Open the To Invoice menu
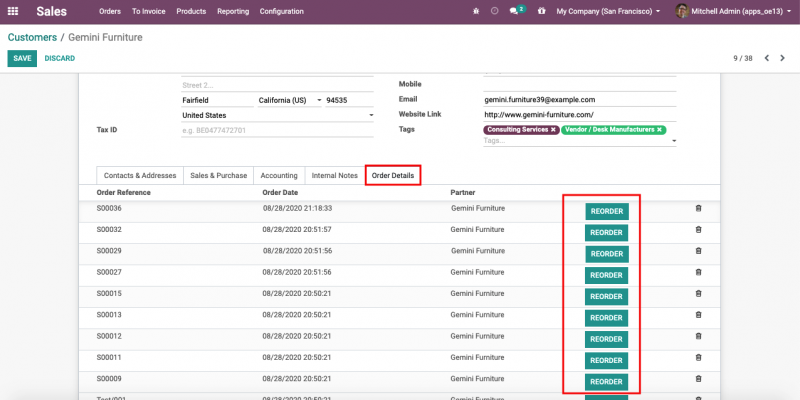800x400 pixels. [148, 11]
